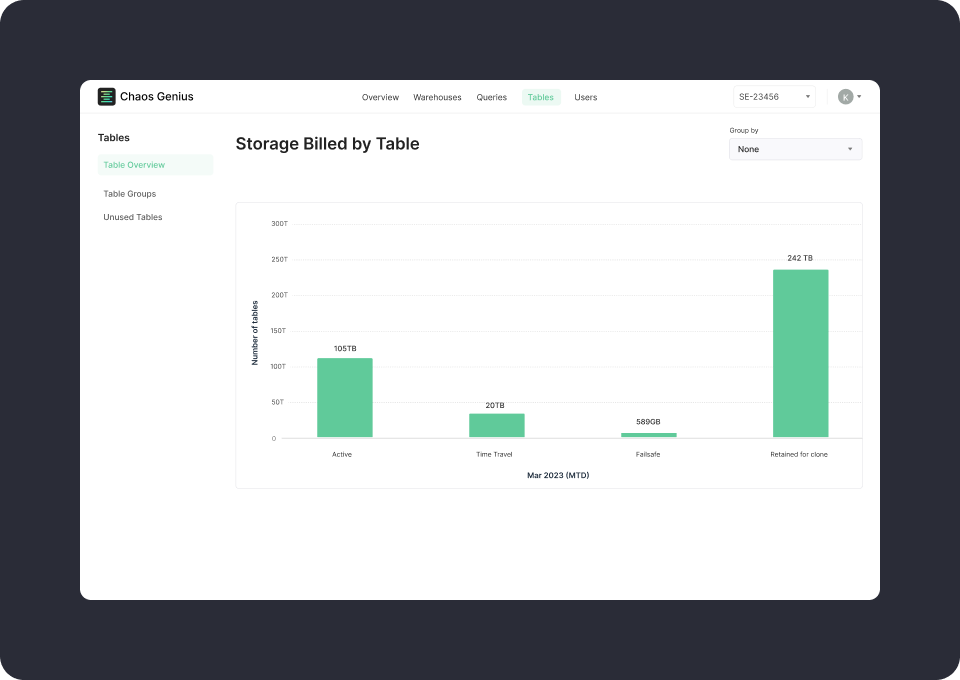This screenshot has height=680, width=960.
Task: View Unused Tables in the sidebar
Action: (x=132, y=217)
